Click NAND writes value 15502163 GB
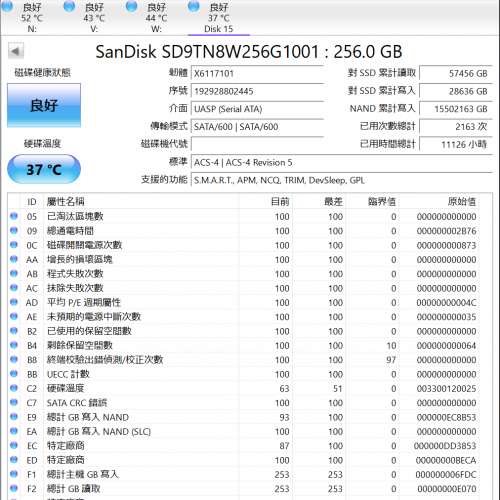This screenshot has width=500, height=500. click(456, 109)
